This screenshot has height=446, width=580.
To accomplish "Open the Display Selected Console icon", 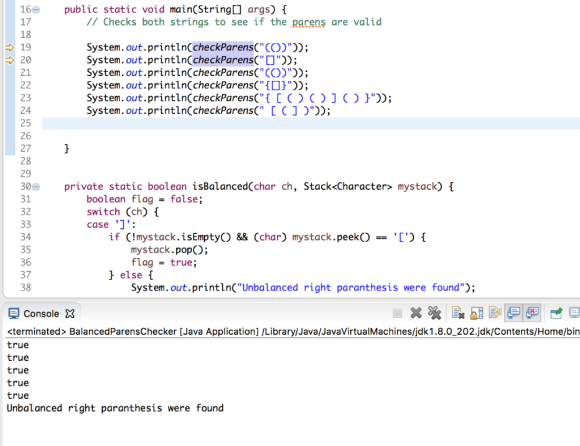I will [574, 313].
